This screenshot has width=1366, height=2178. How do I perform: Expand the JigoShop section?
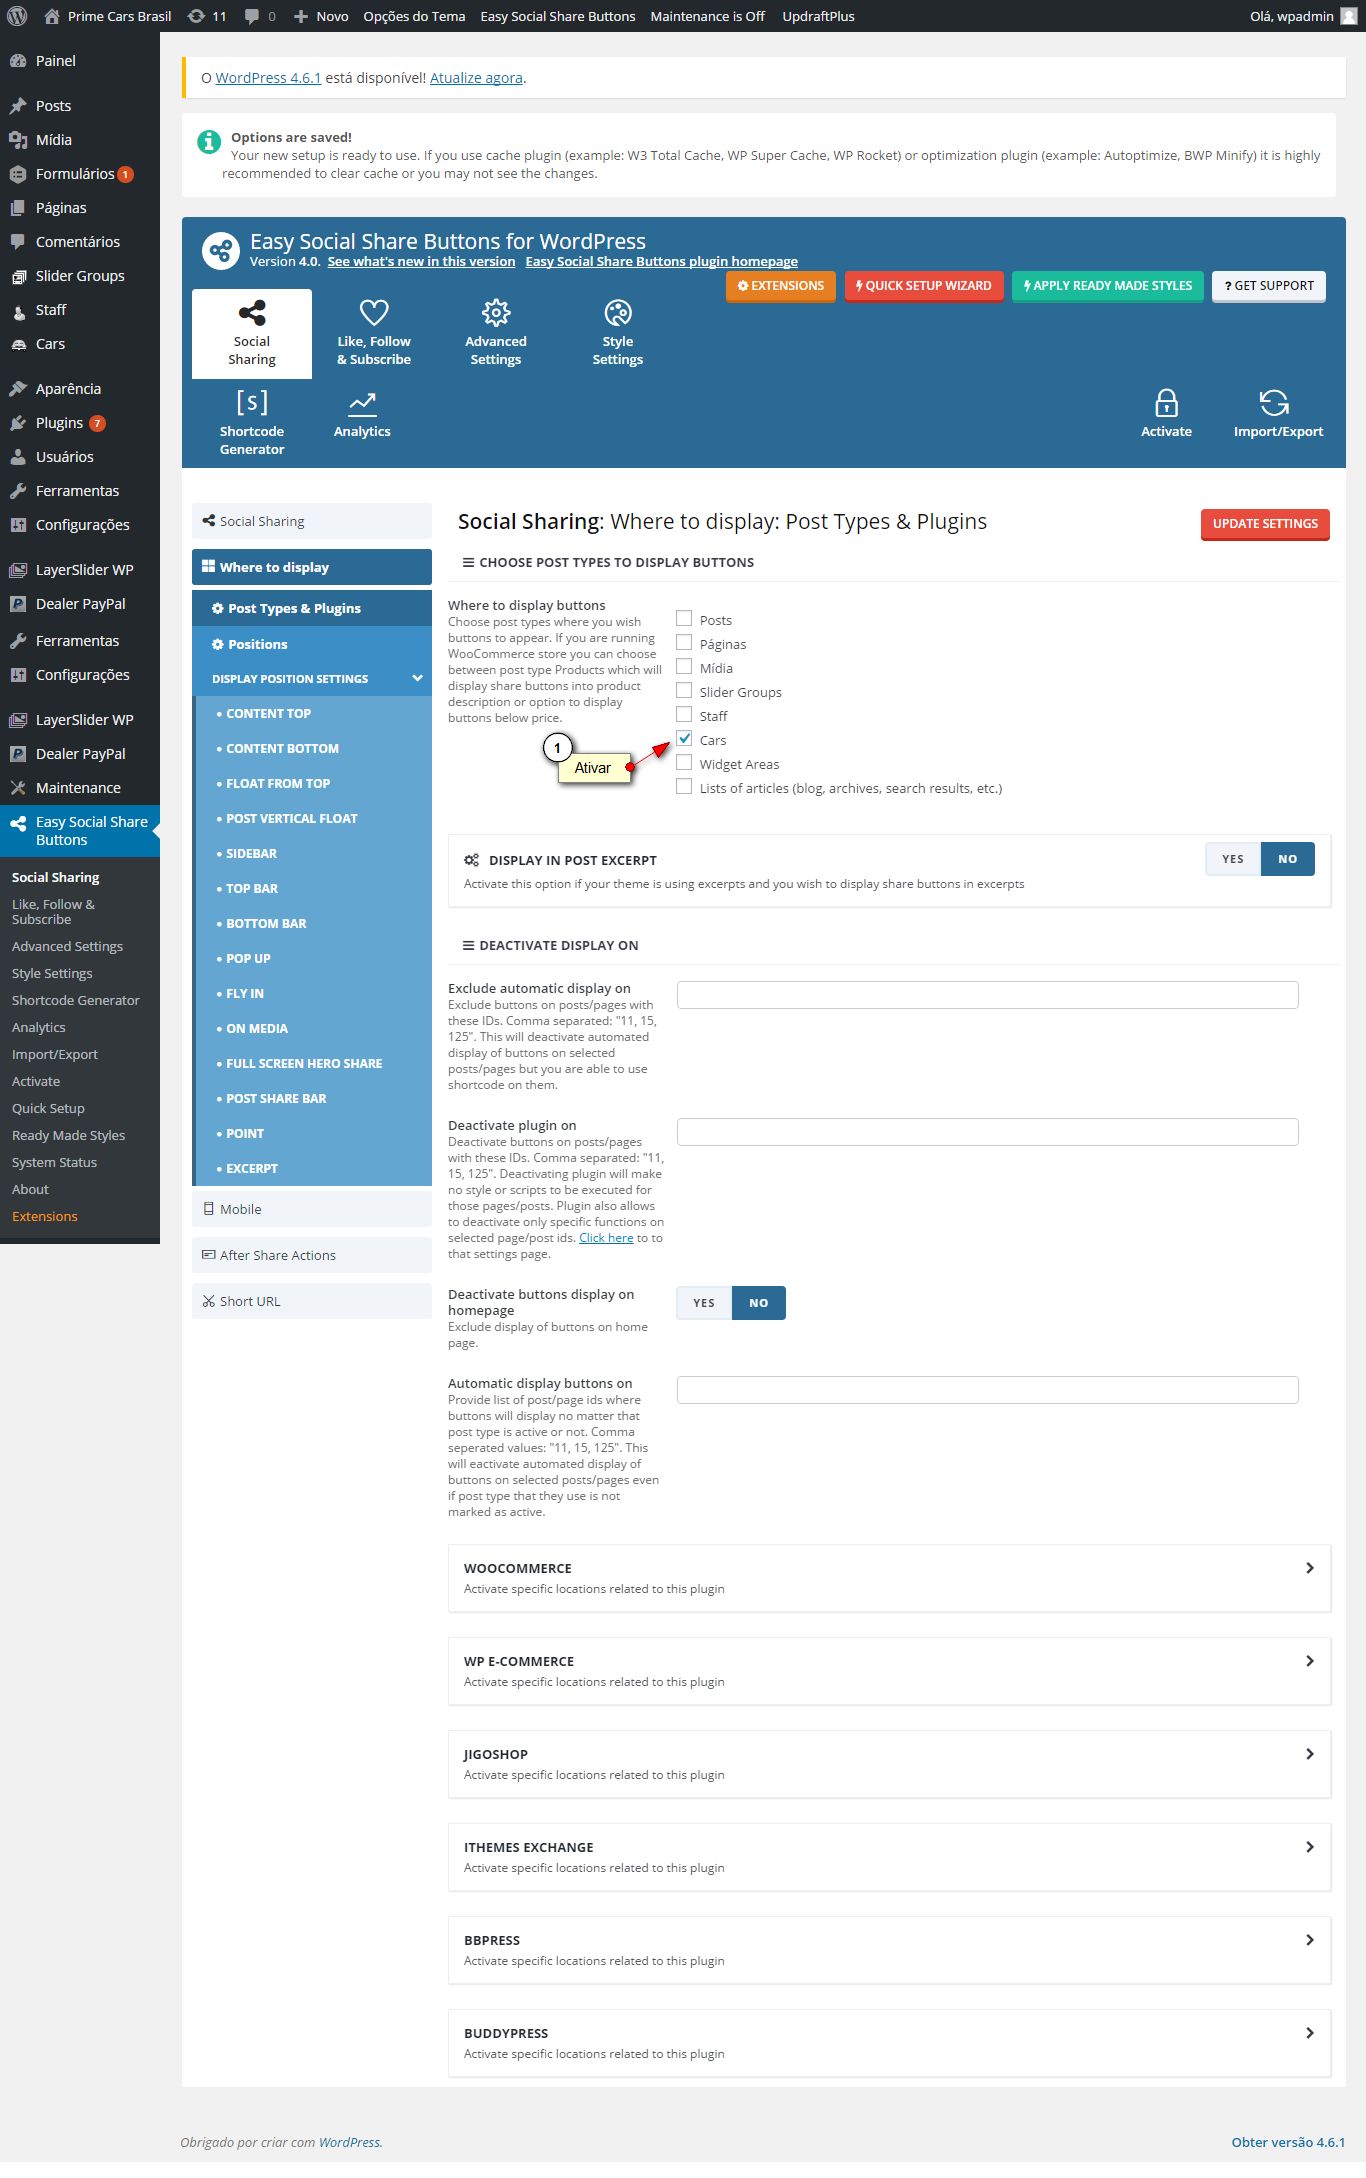(x=889, y=1764)
